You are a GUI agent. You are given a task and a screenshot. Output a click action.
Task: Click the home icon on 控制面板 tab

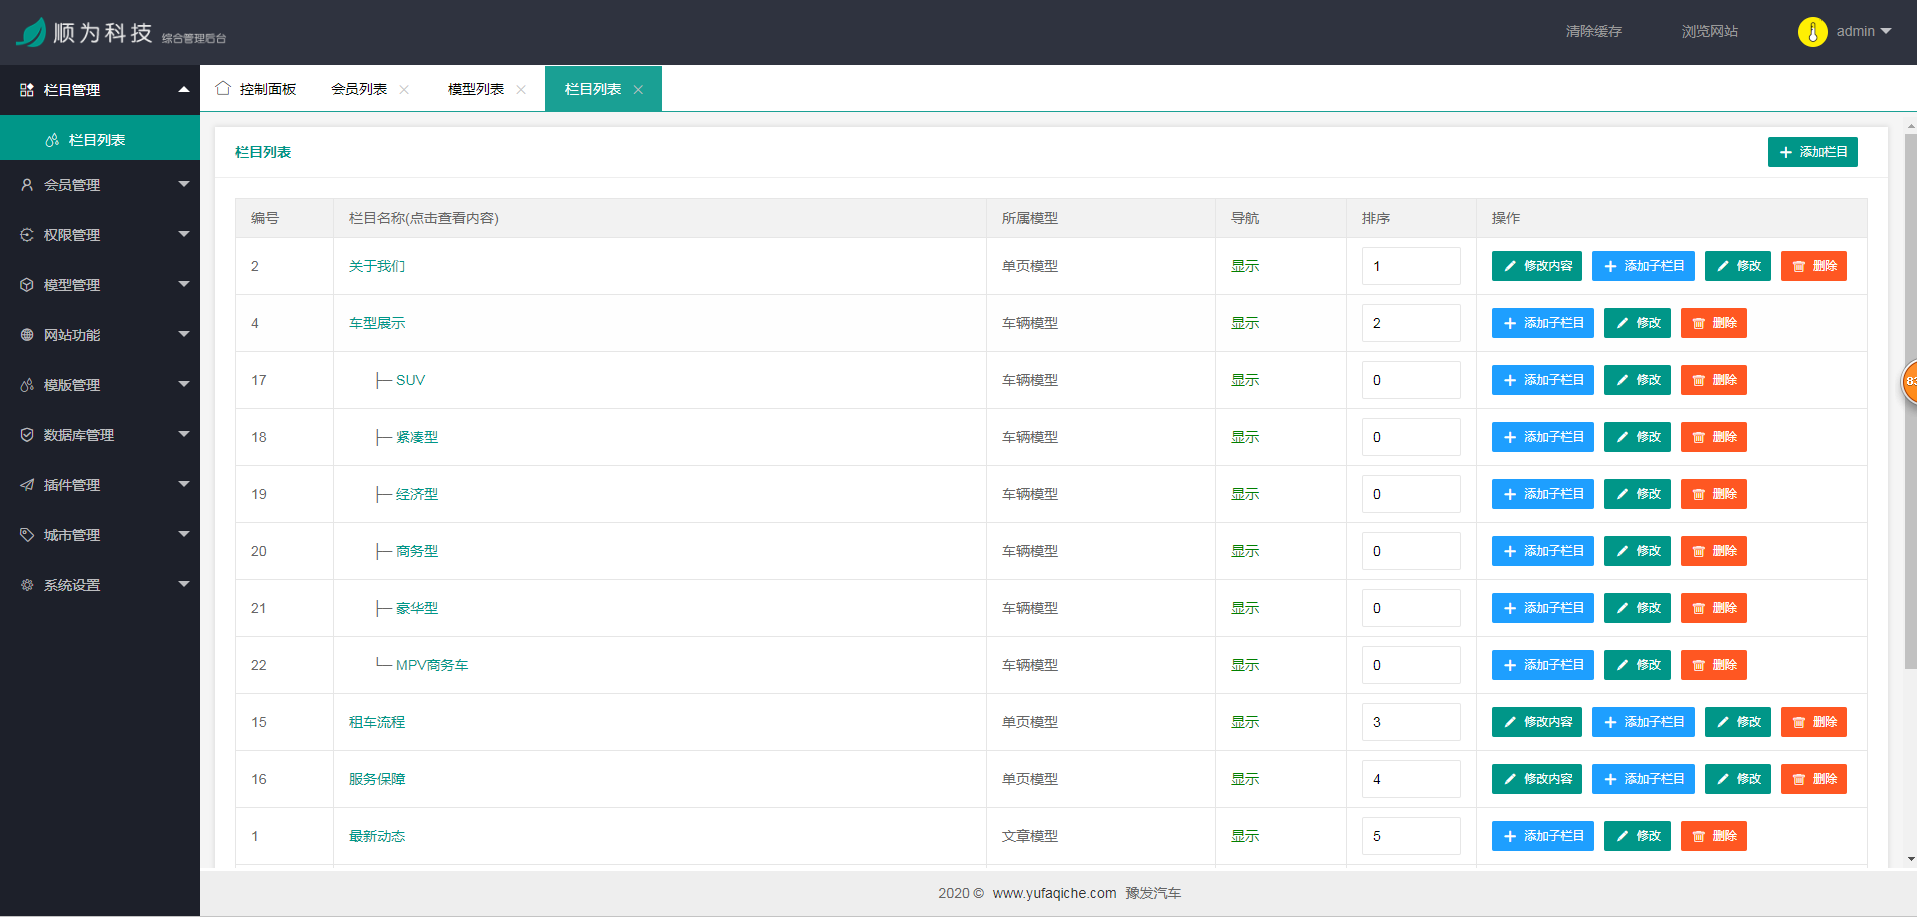click(x=223, y=88)
